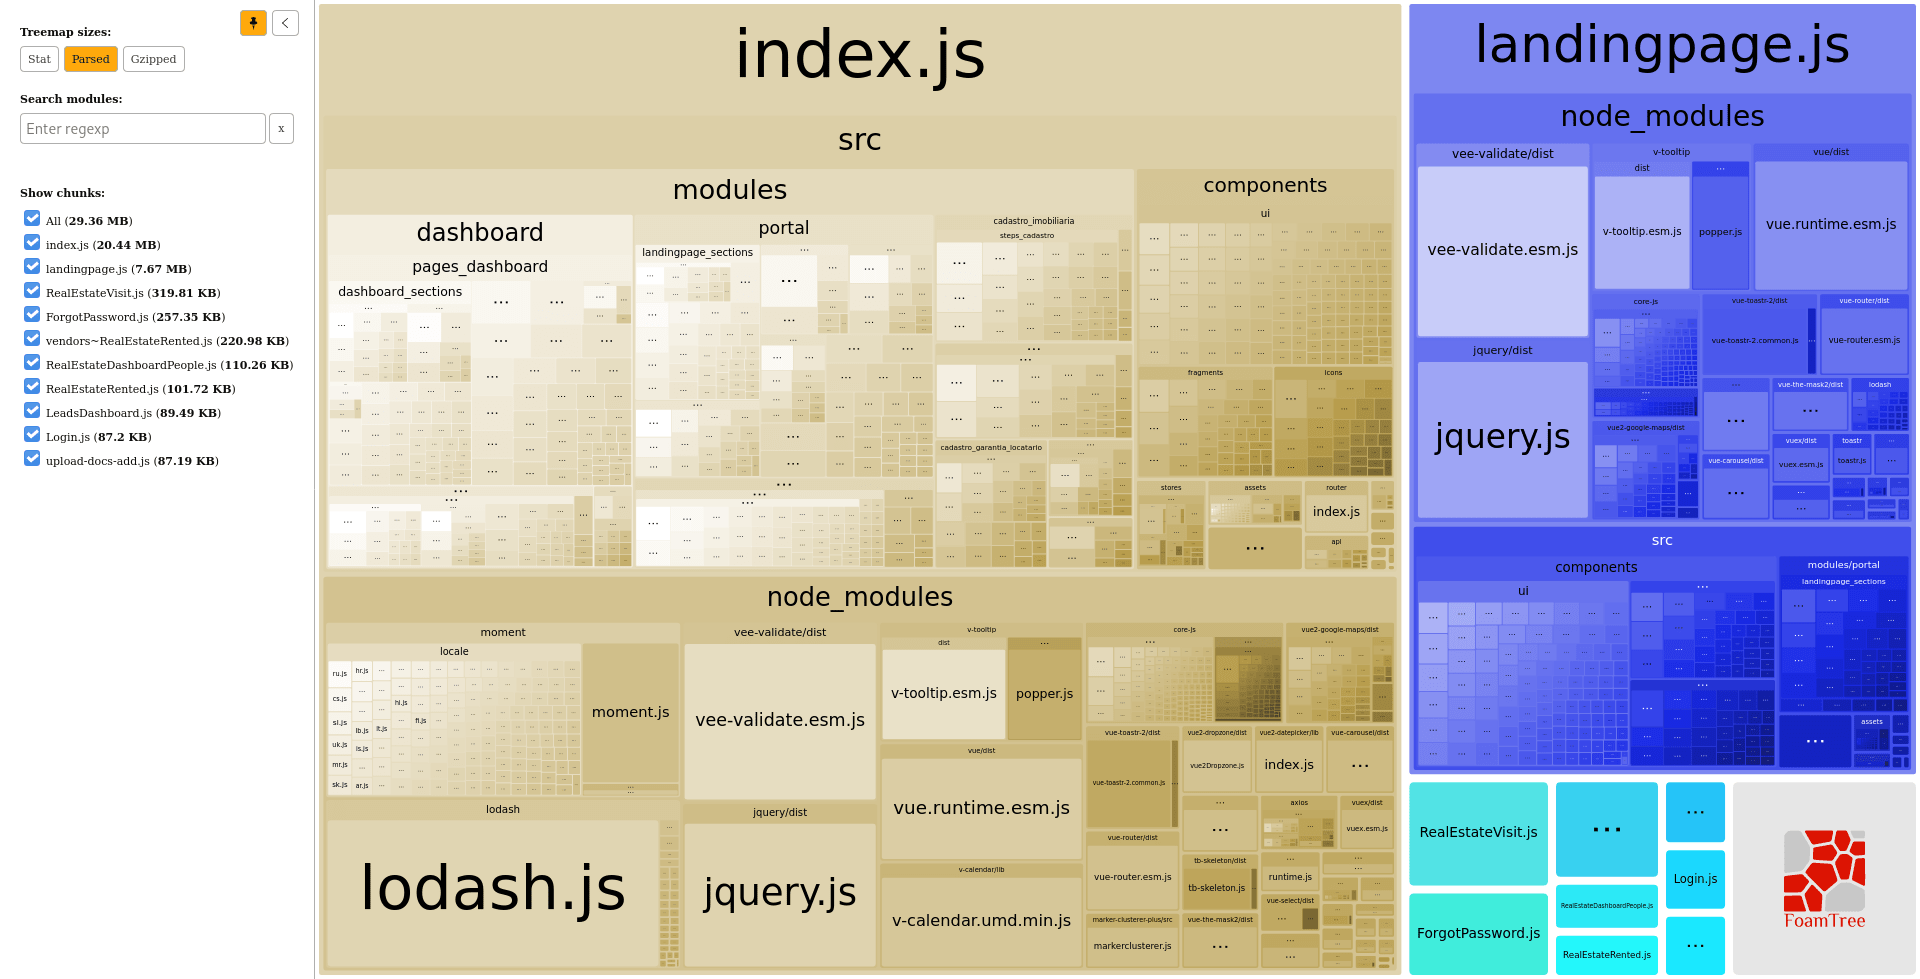Click the landingpage_sections label under portal
Viewport: 1920px width, 979px height.
pyautogui.click(x=697, y=253)
